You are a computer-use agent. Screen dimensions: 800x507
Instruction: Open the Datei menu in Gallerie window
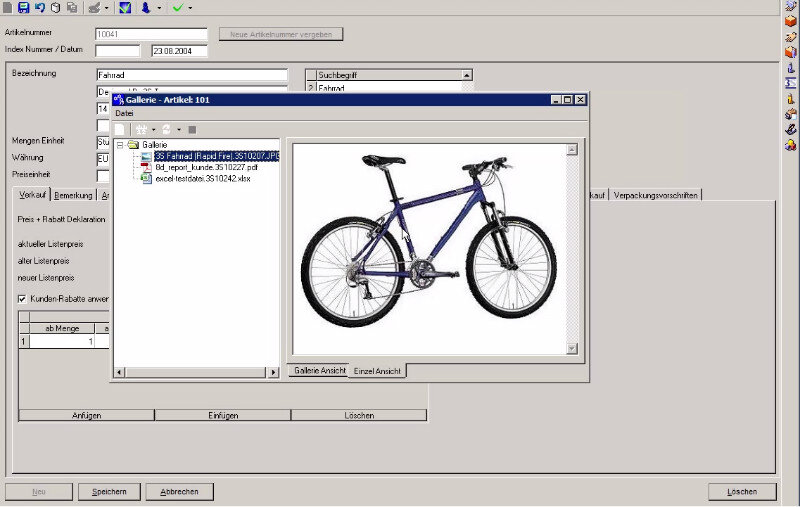coord(125,113)
